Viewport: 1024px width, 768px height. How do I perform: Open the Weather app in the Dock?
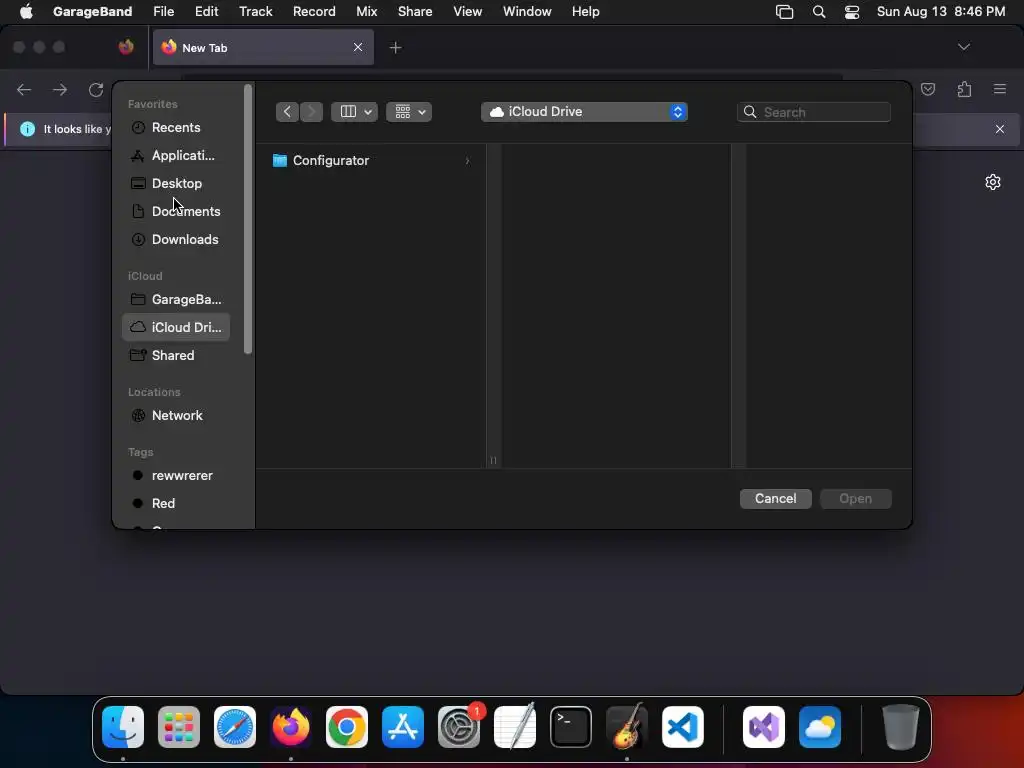tap(820, 727)
